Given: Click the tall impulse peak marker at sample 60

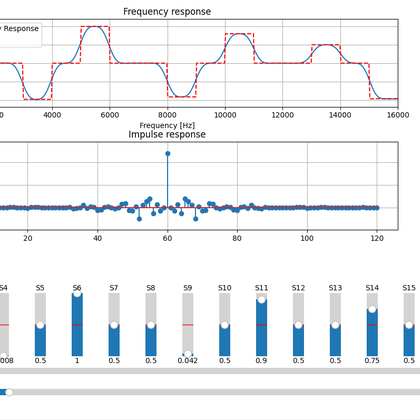Looking at the screenshot, I should 168,154.
